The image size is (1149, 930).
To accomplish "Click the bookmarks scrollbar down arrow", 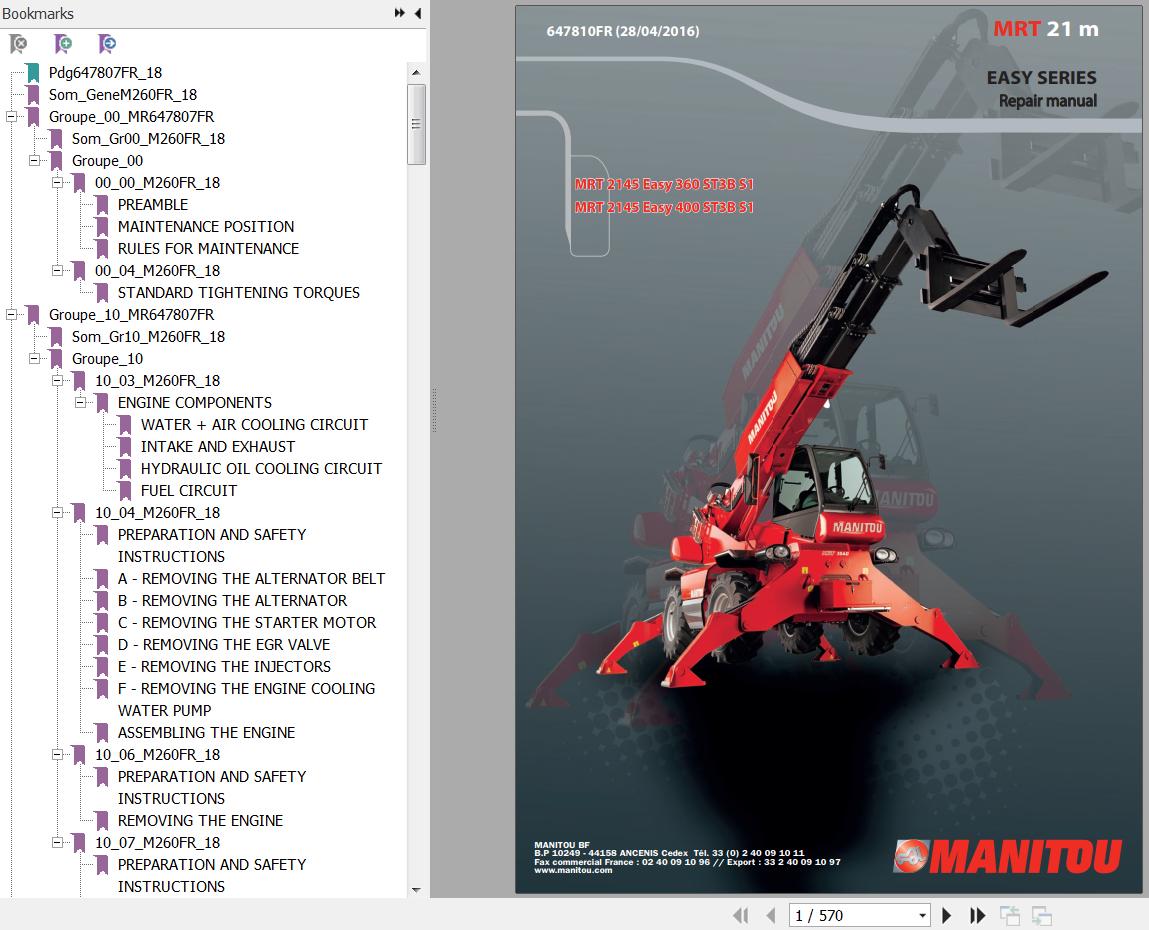I will pyautogui.click(x=416, y=890).
